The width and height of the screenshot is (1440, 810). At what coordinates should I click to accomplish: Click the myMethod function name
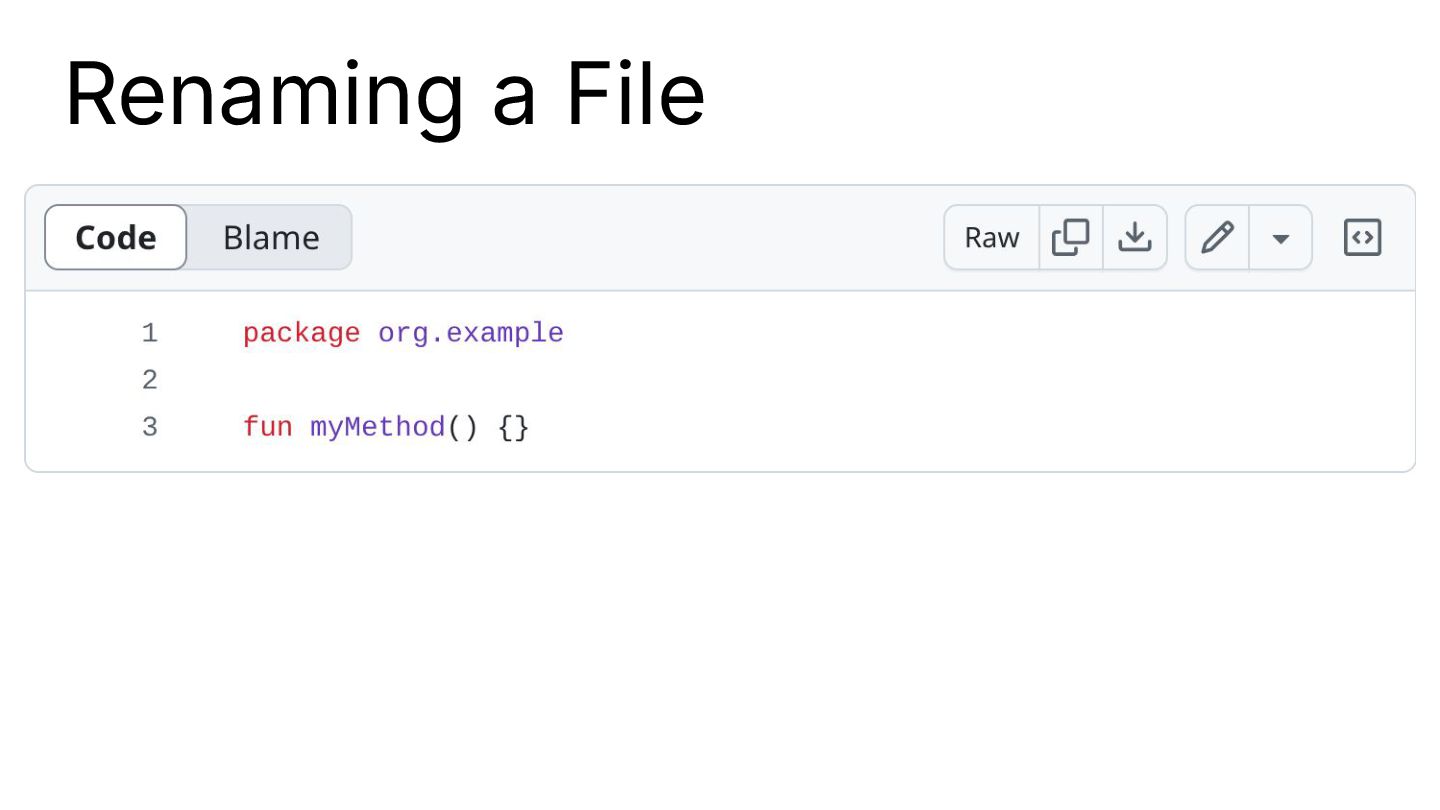pos(378,428)
